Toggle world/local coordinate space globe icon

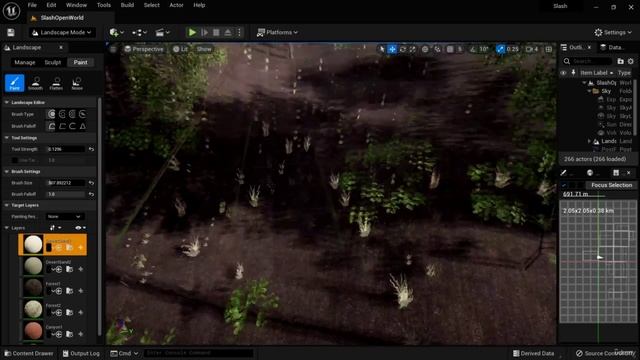tap(425, 49)
